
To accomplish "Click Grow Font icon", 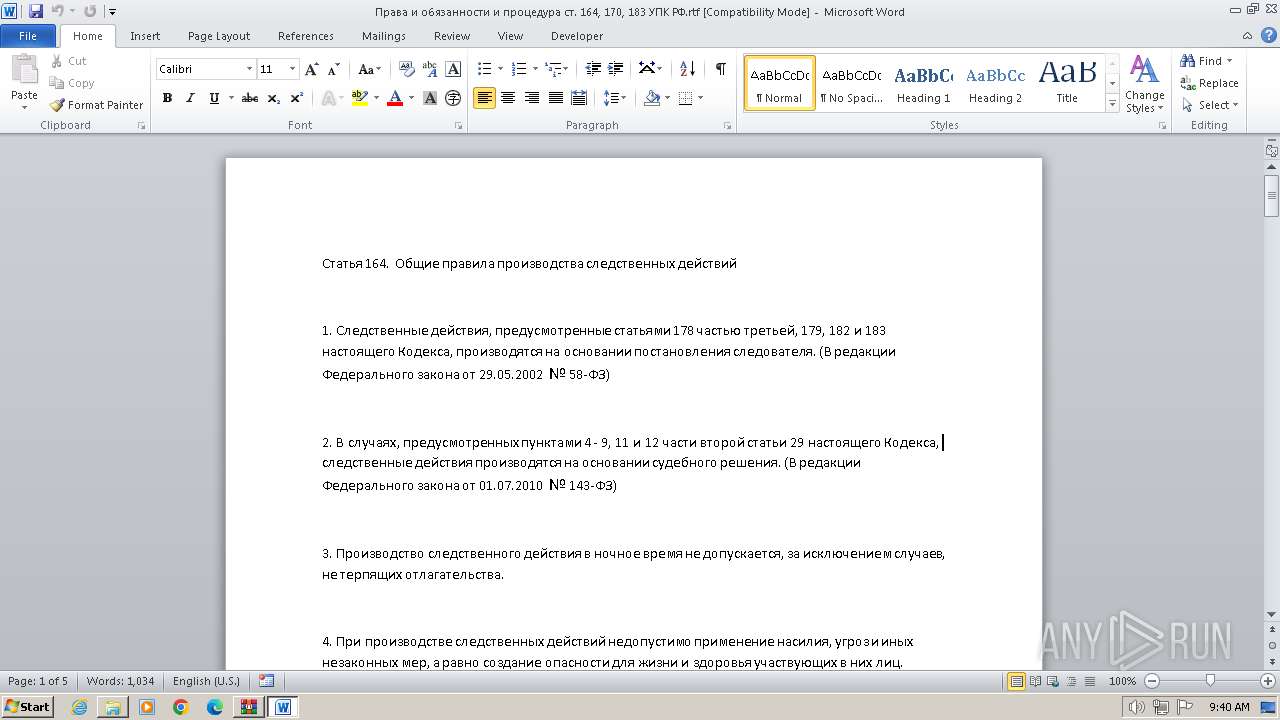I will 312,69.
